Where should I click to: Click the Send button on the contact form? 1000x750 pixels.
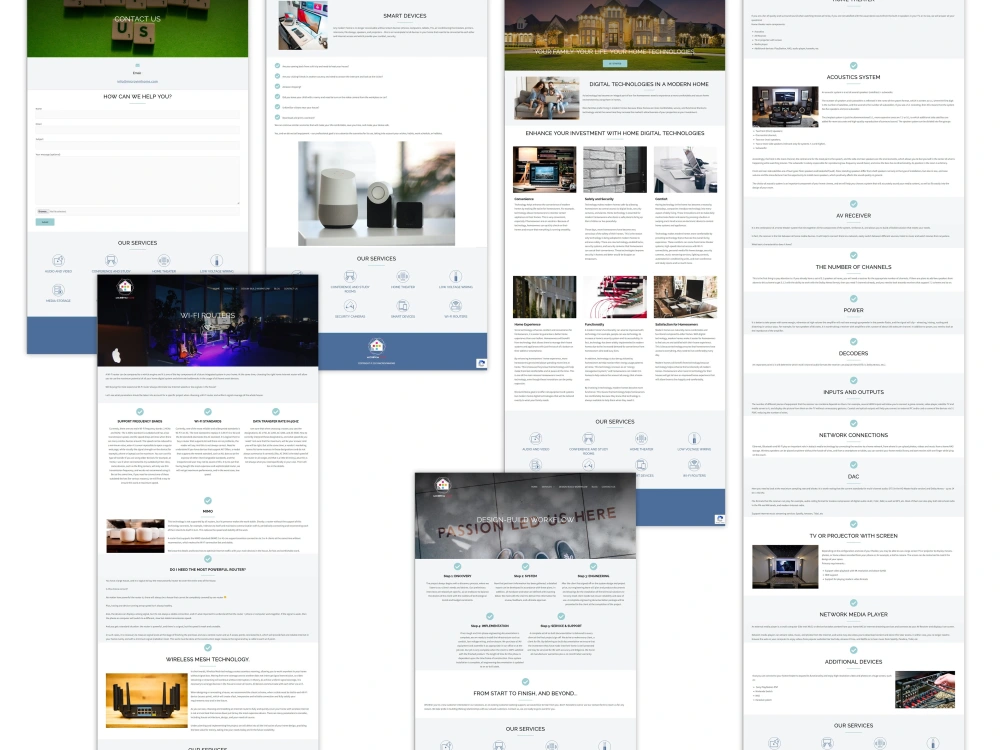click(45, 222)
